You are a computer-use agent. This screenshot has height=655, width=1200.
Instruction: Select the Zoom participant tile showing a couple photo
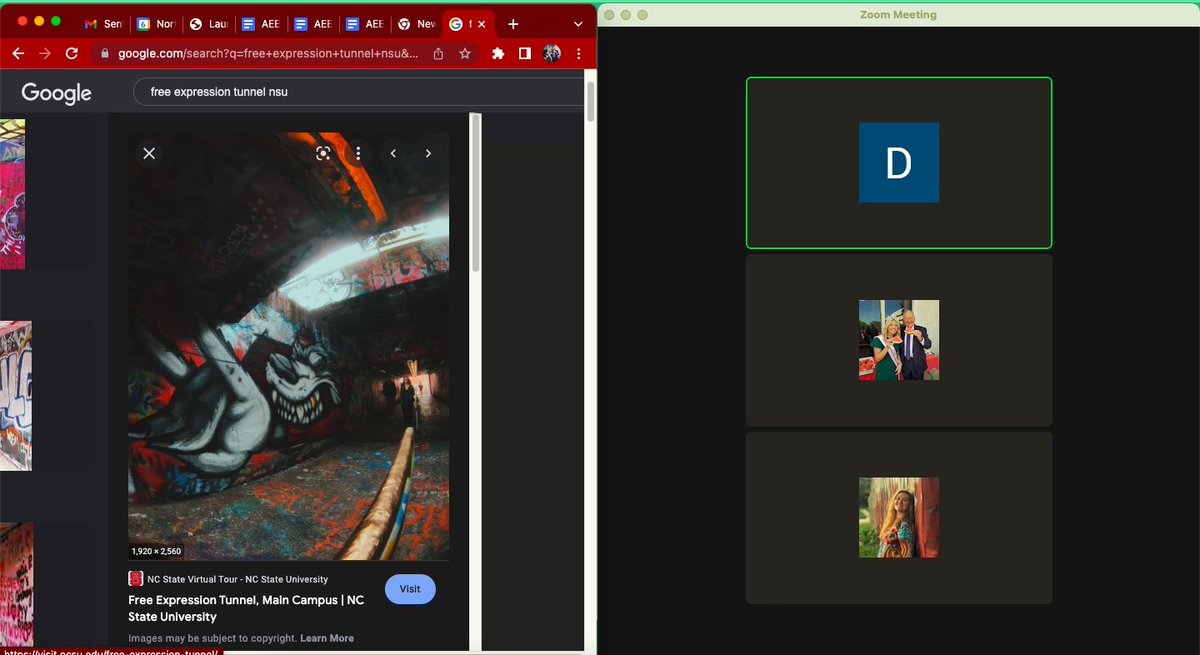coord(899,340)
